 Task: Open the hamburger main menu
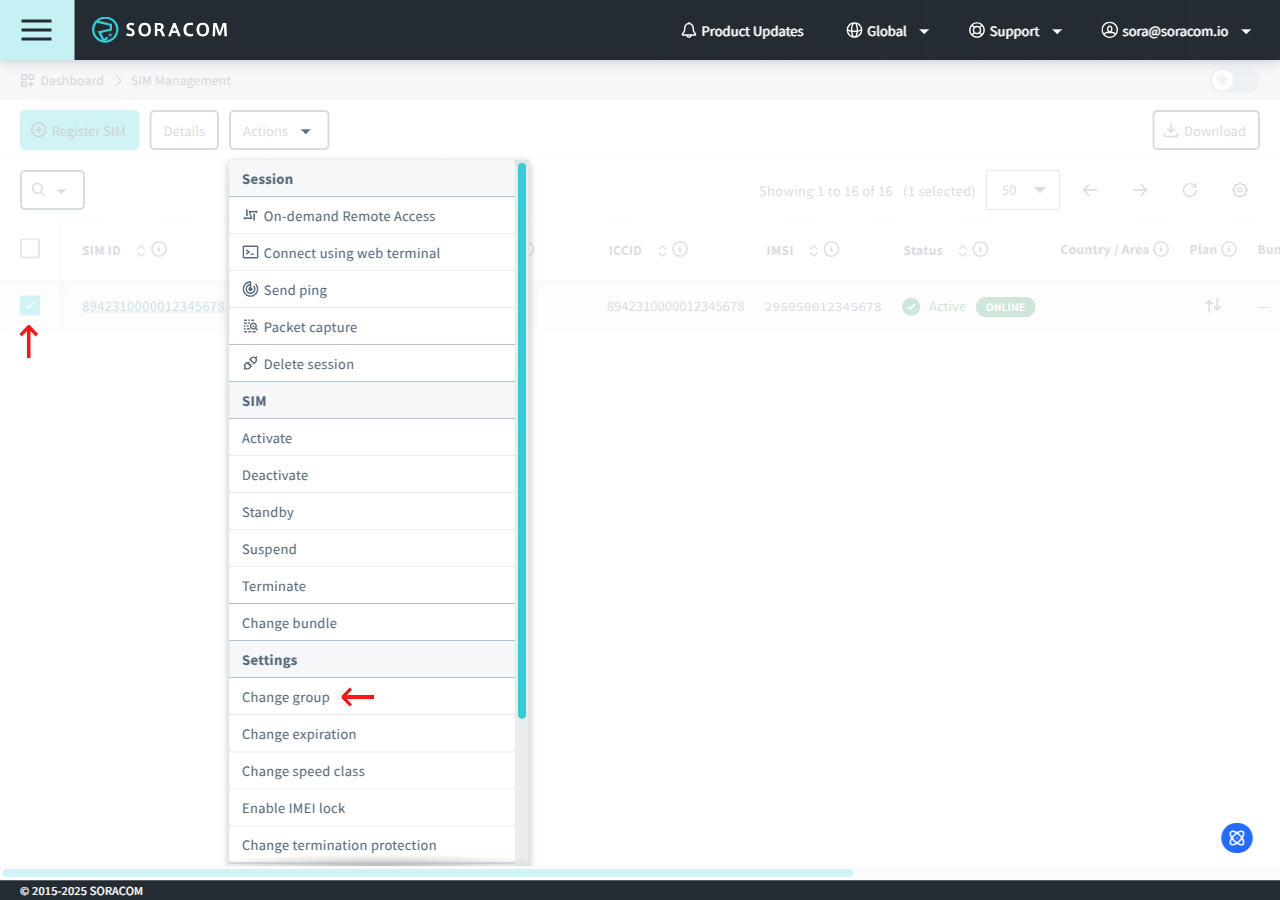pos(36,30)
